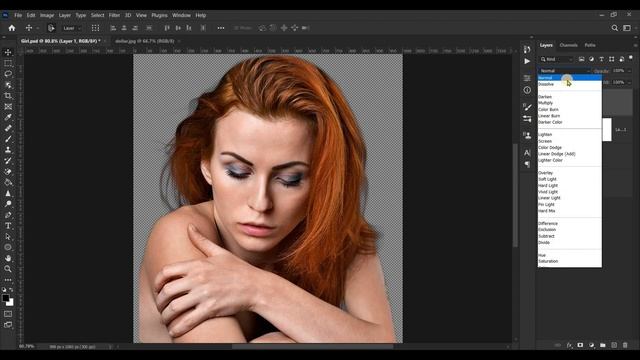Click the zoom percentage status field
The width and height of the screenshot is (640, 360).
tap(27, 347)
